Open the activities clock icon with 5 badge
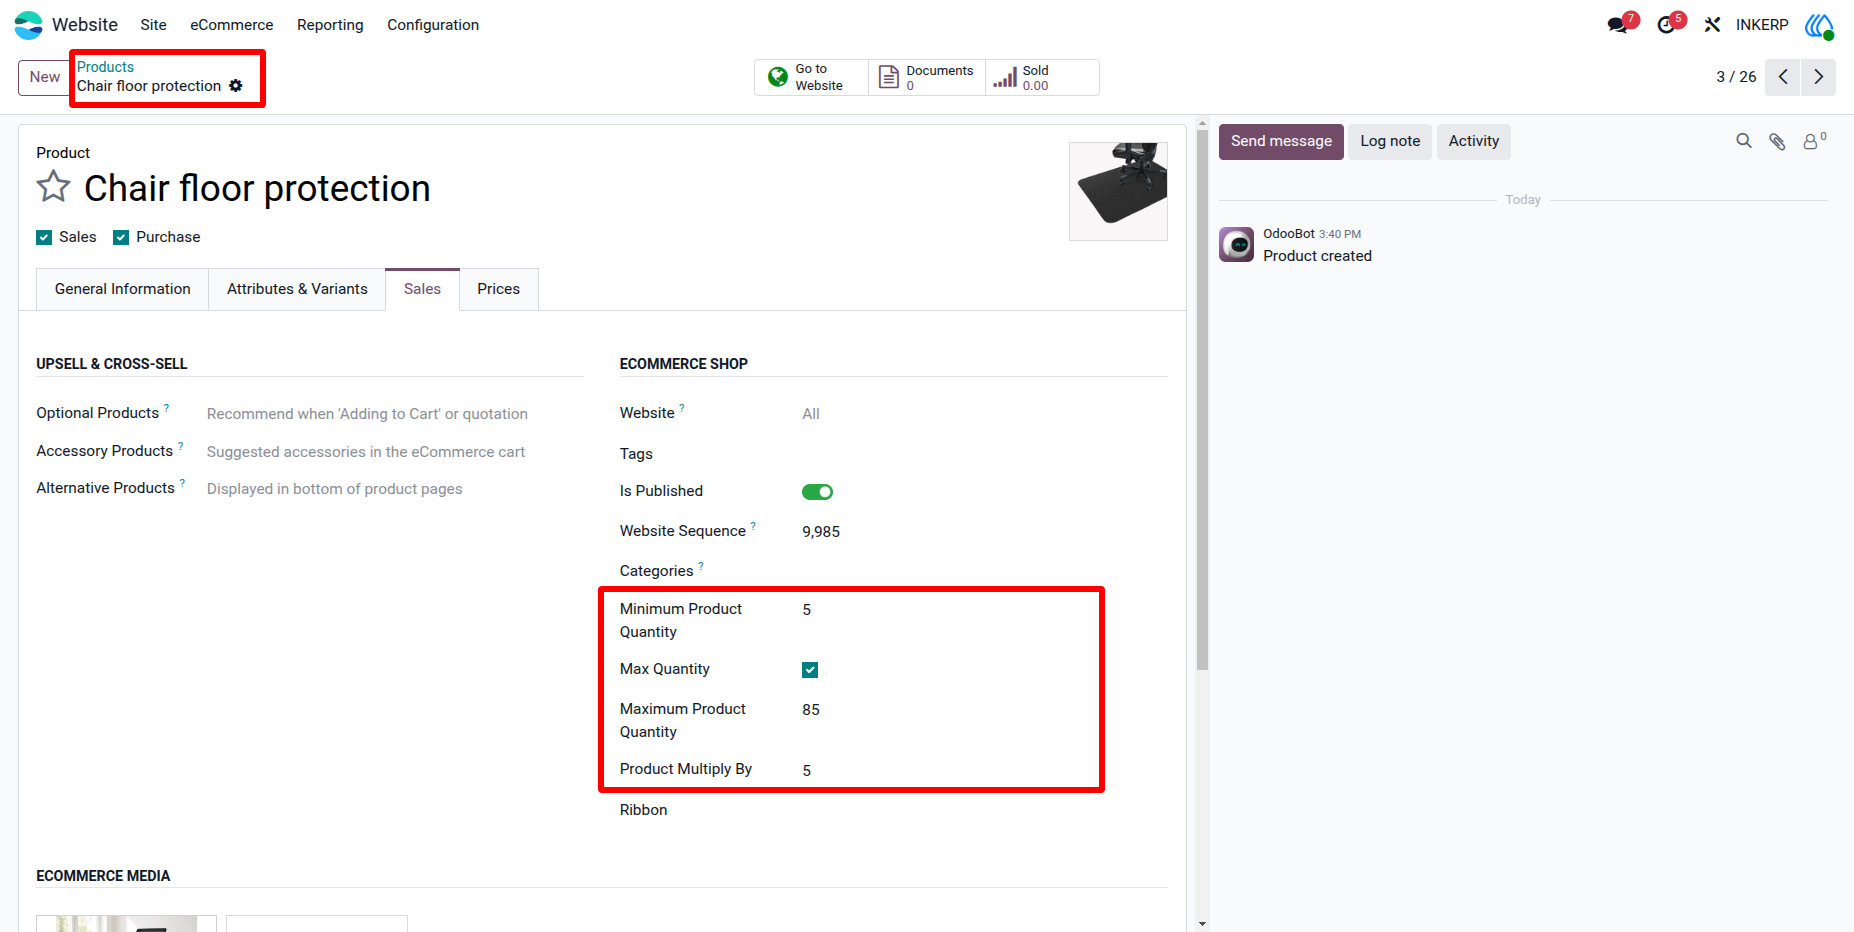The image size is (1854, 932). click(x=1667, y=25)
